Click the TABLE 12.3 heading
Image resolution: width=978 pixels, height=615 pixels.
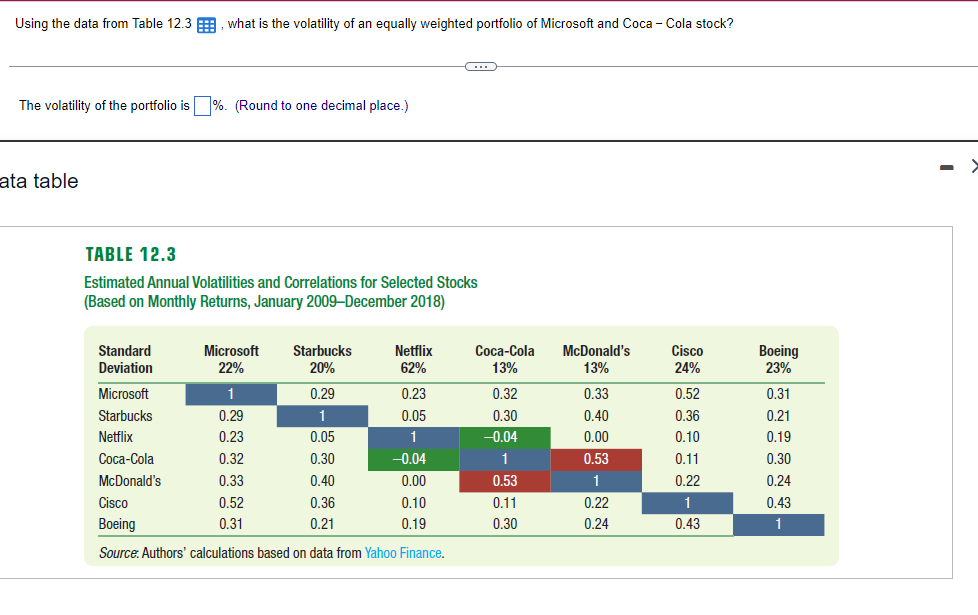click(130, 254)
